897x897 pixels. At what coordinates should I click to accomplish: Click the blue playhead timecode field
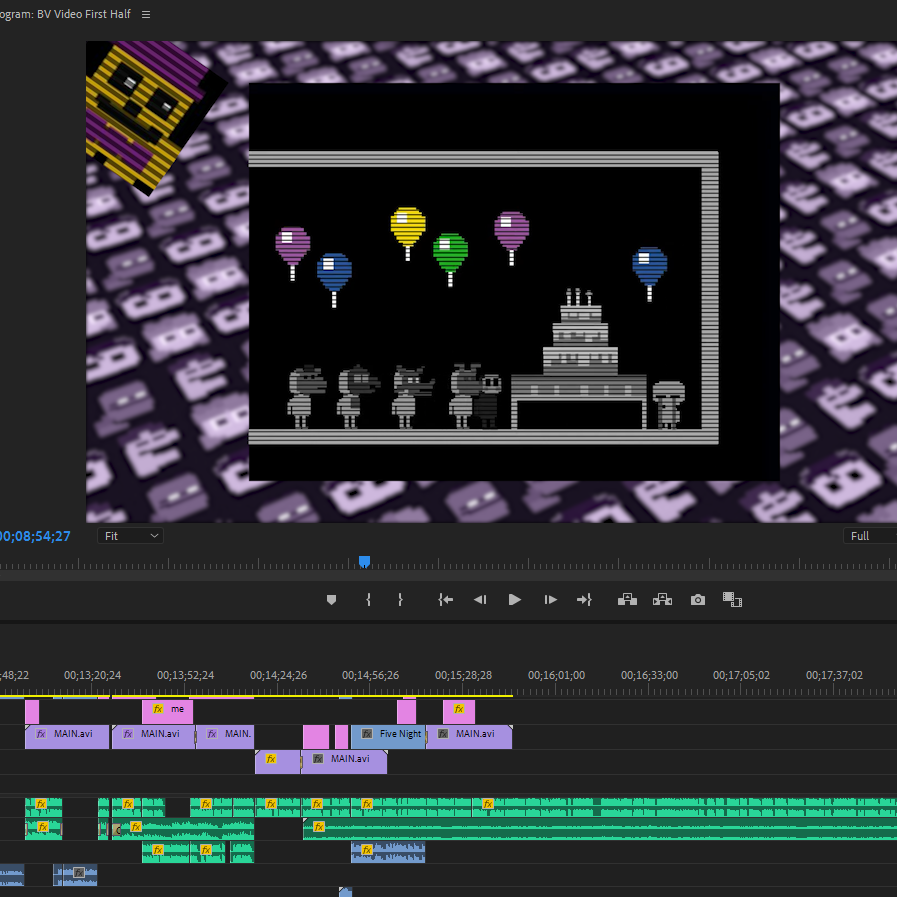34,537
